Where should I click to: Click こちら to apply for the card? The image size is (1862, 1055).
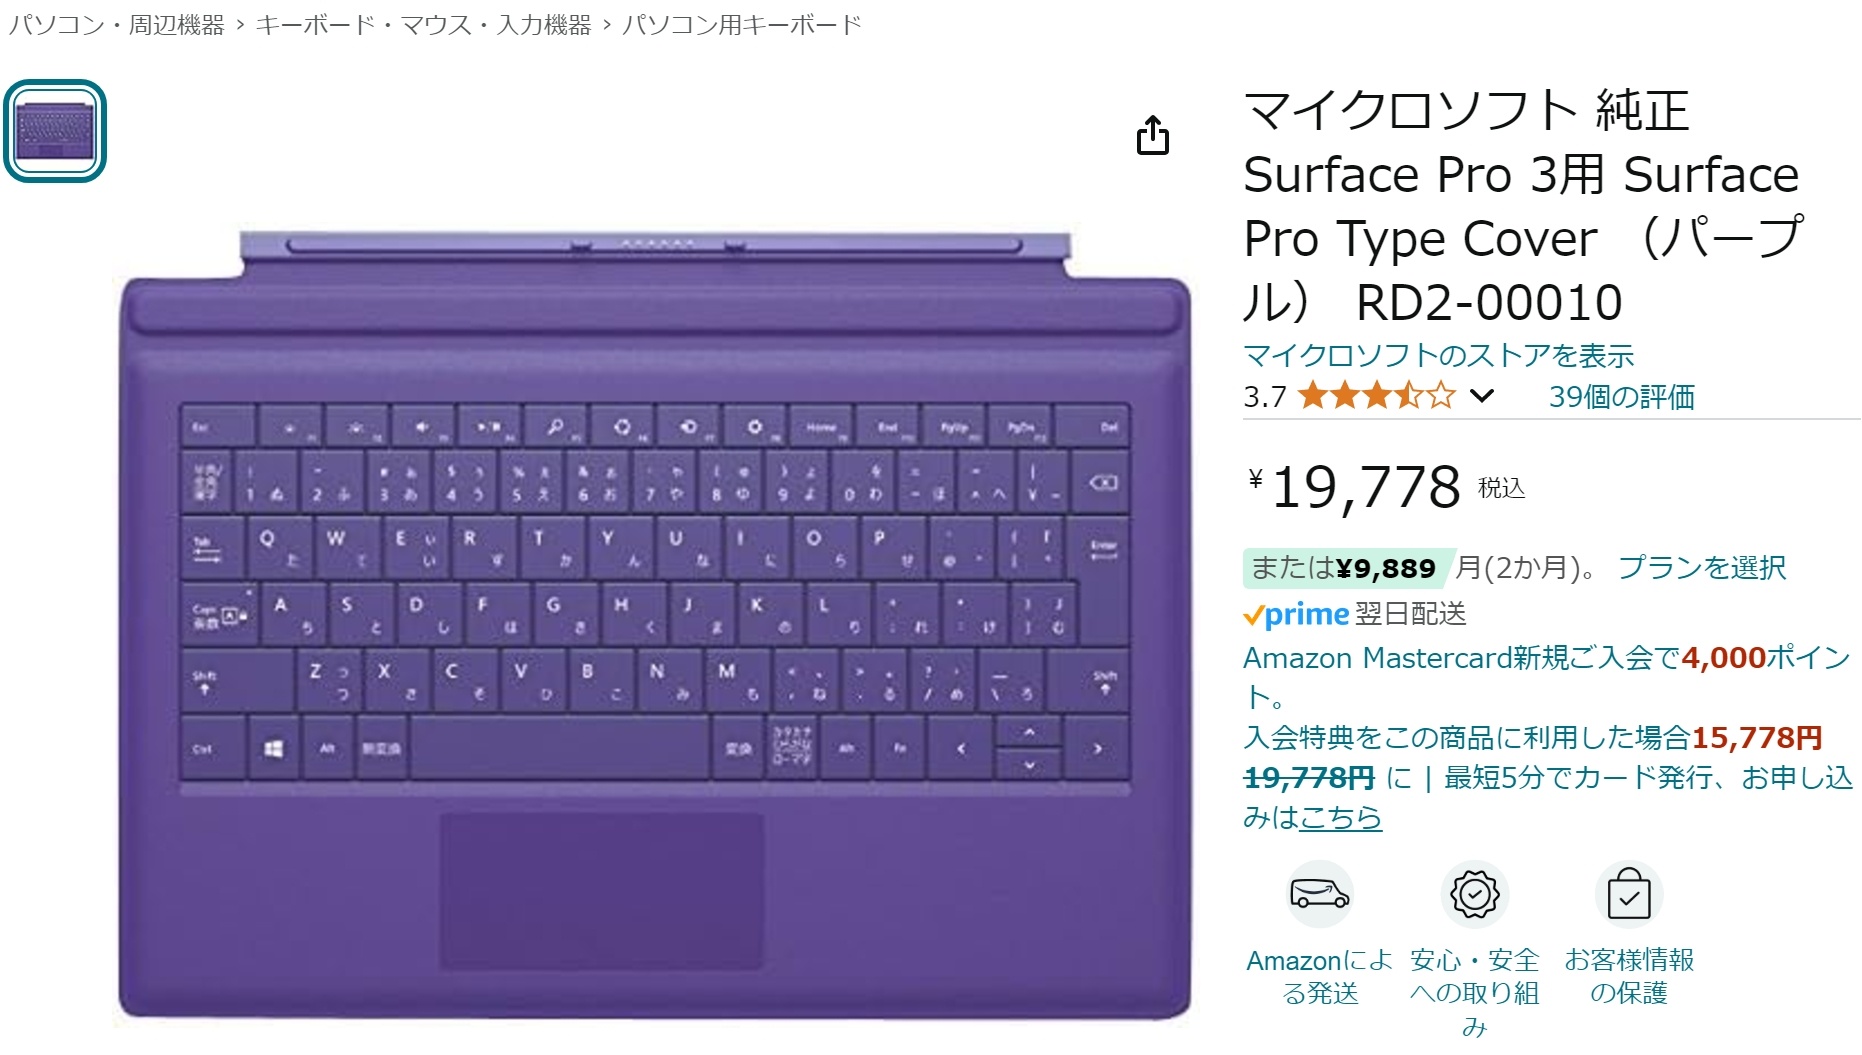click(x=1342, y=816)
